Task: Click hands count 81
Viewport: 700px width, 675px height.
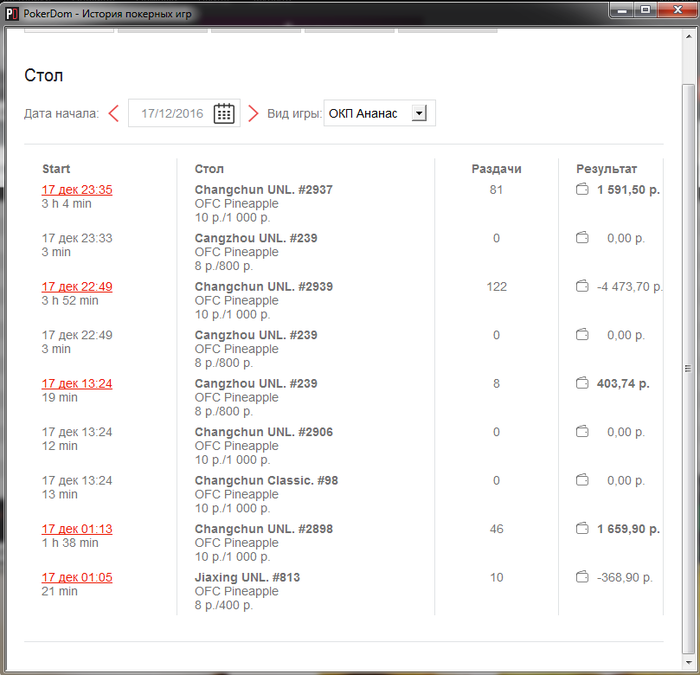Action: click(x=496, y=190)
